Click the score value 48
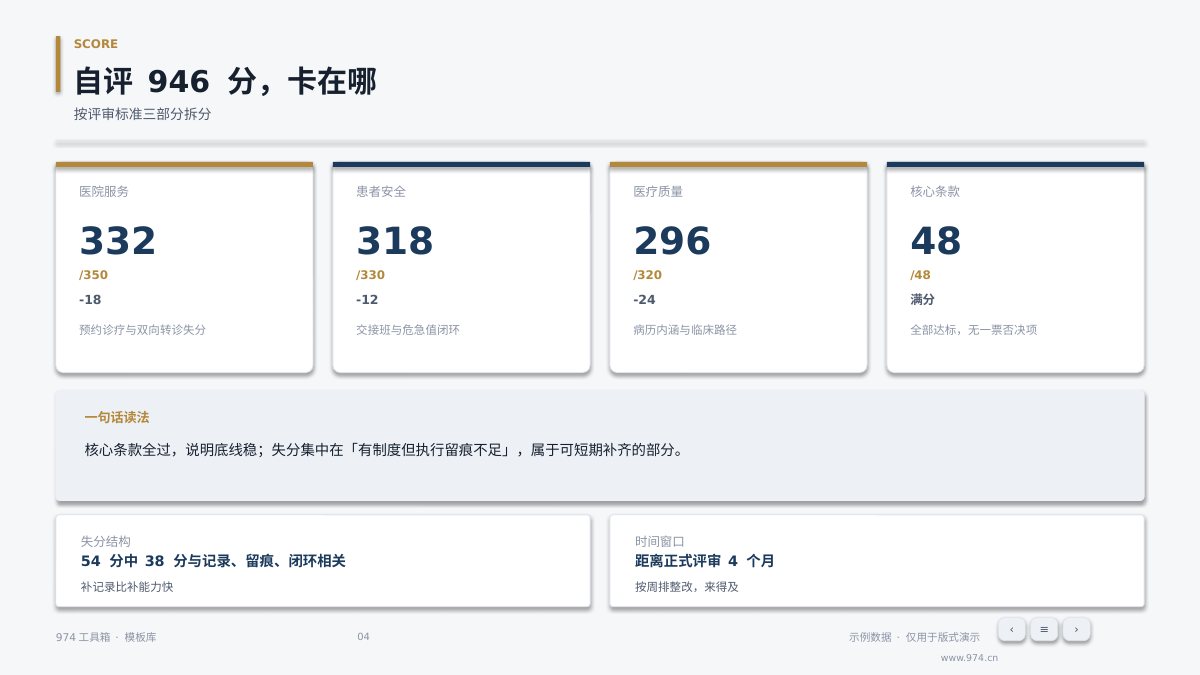1200x675 pixels. (x=936, y=241)
